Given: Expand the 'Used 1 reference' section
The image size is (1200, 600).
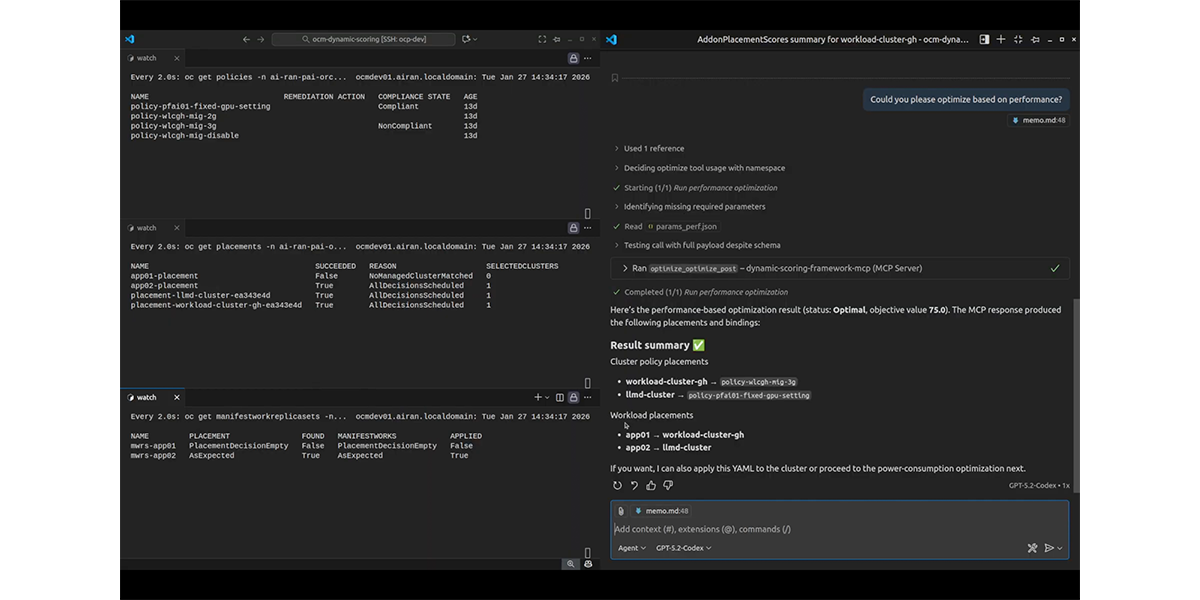Looking at the screenshot, I should (653, 149).
